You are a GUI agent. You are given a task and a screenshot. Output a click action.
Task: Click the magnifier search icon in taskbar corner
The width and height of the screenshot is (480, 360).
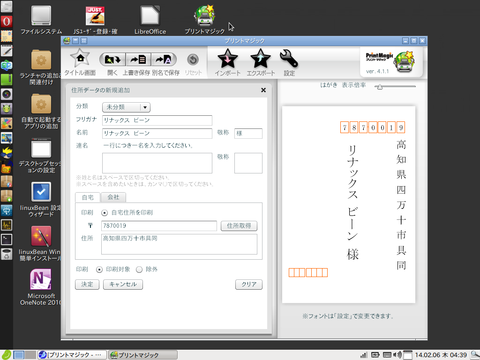pos(475,355)
